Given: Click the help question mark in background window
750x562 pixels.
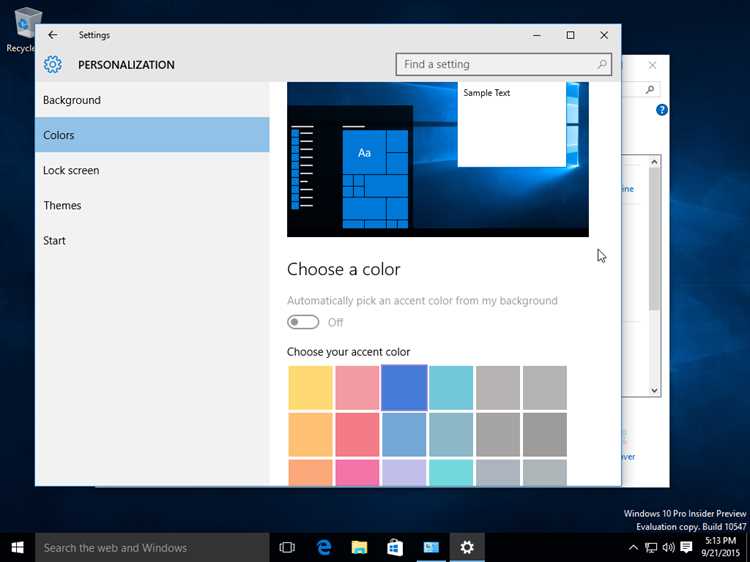Looking at the screenshot, I should (x=662, y=110).
